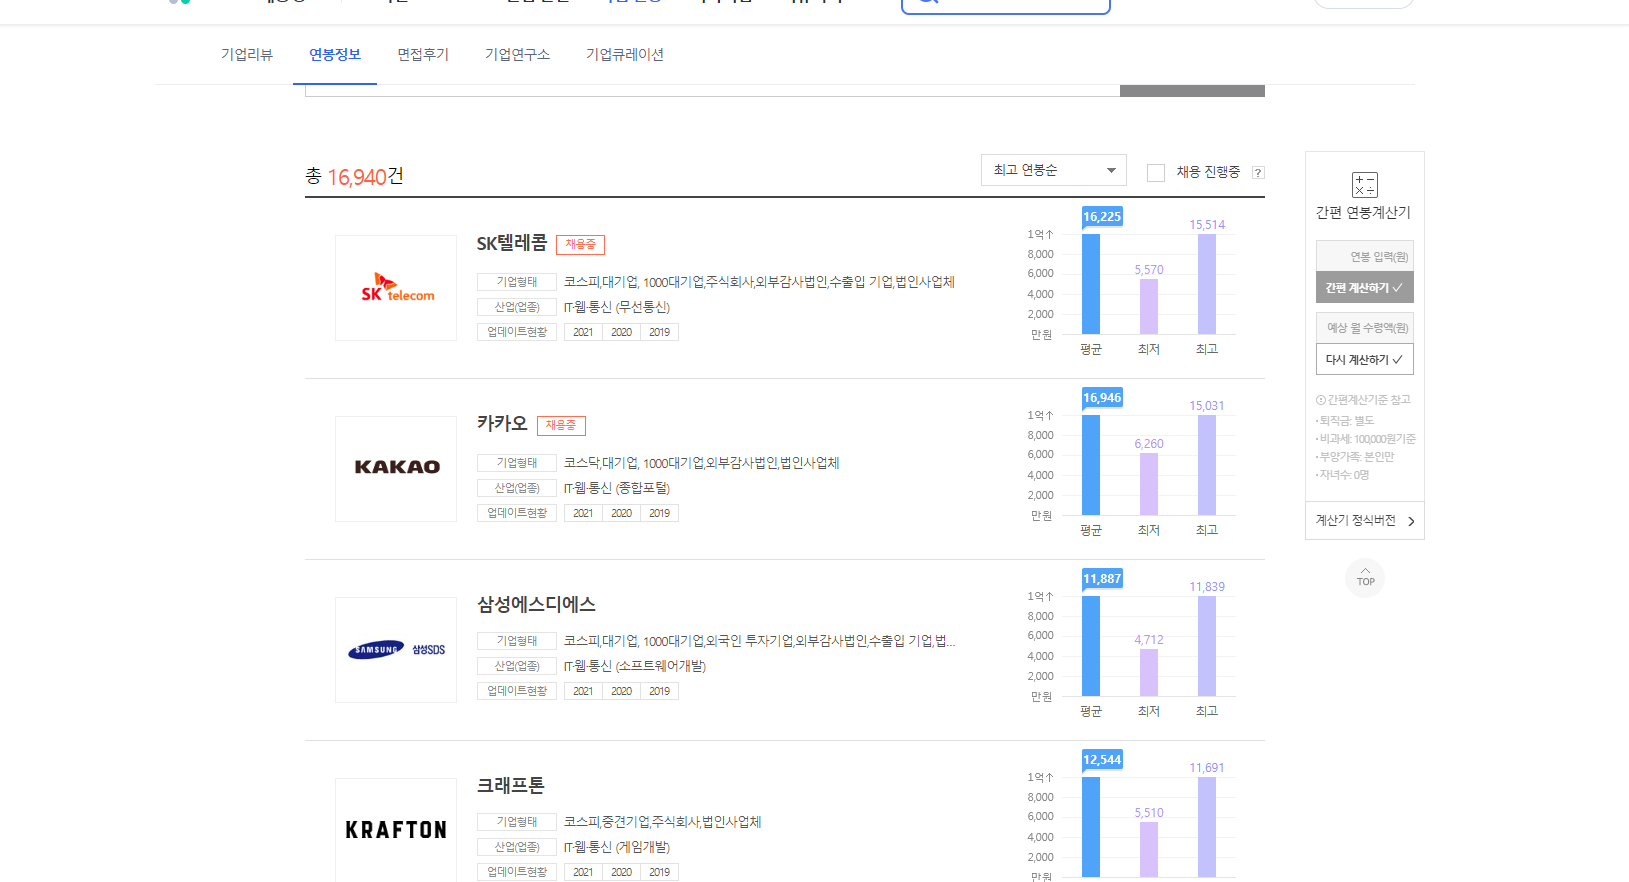Click the KRAFTON logo thumbnail
The height and width of the screenshot is (882, 1629).
[396, 830]
